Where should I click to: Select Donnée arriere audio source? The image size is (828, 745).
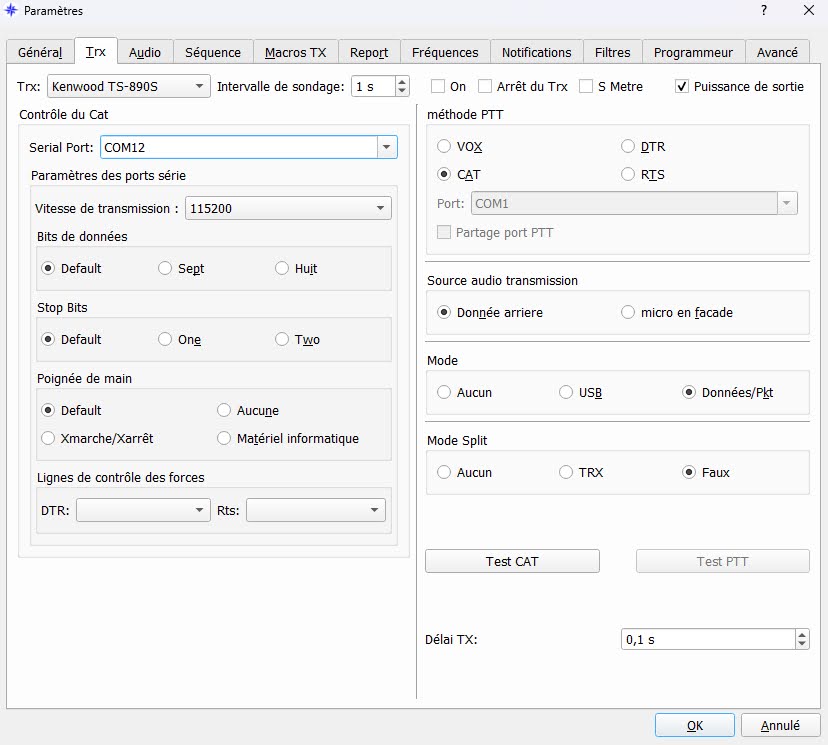pyautogui.click(x=444, y=313)
